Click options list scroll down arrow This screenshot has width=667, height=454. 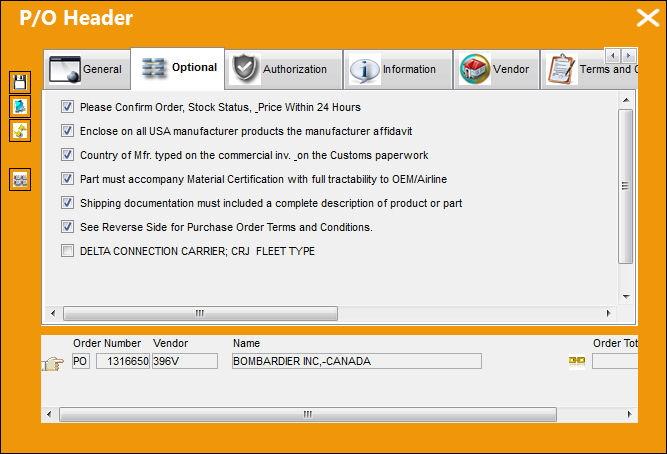point(626,297)
